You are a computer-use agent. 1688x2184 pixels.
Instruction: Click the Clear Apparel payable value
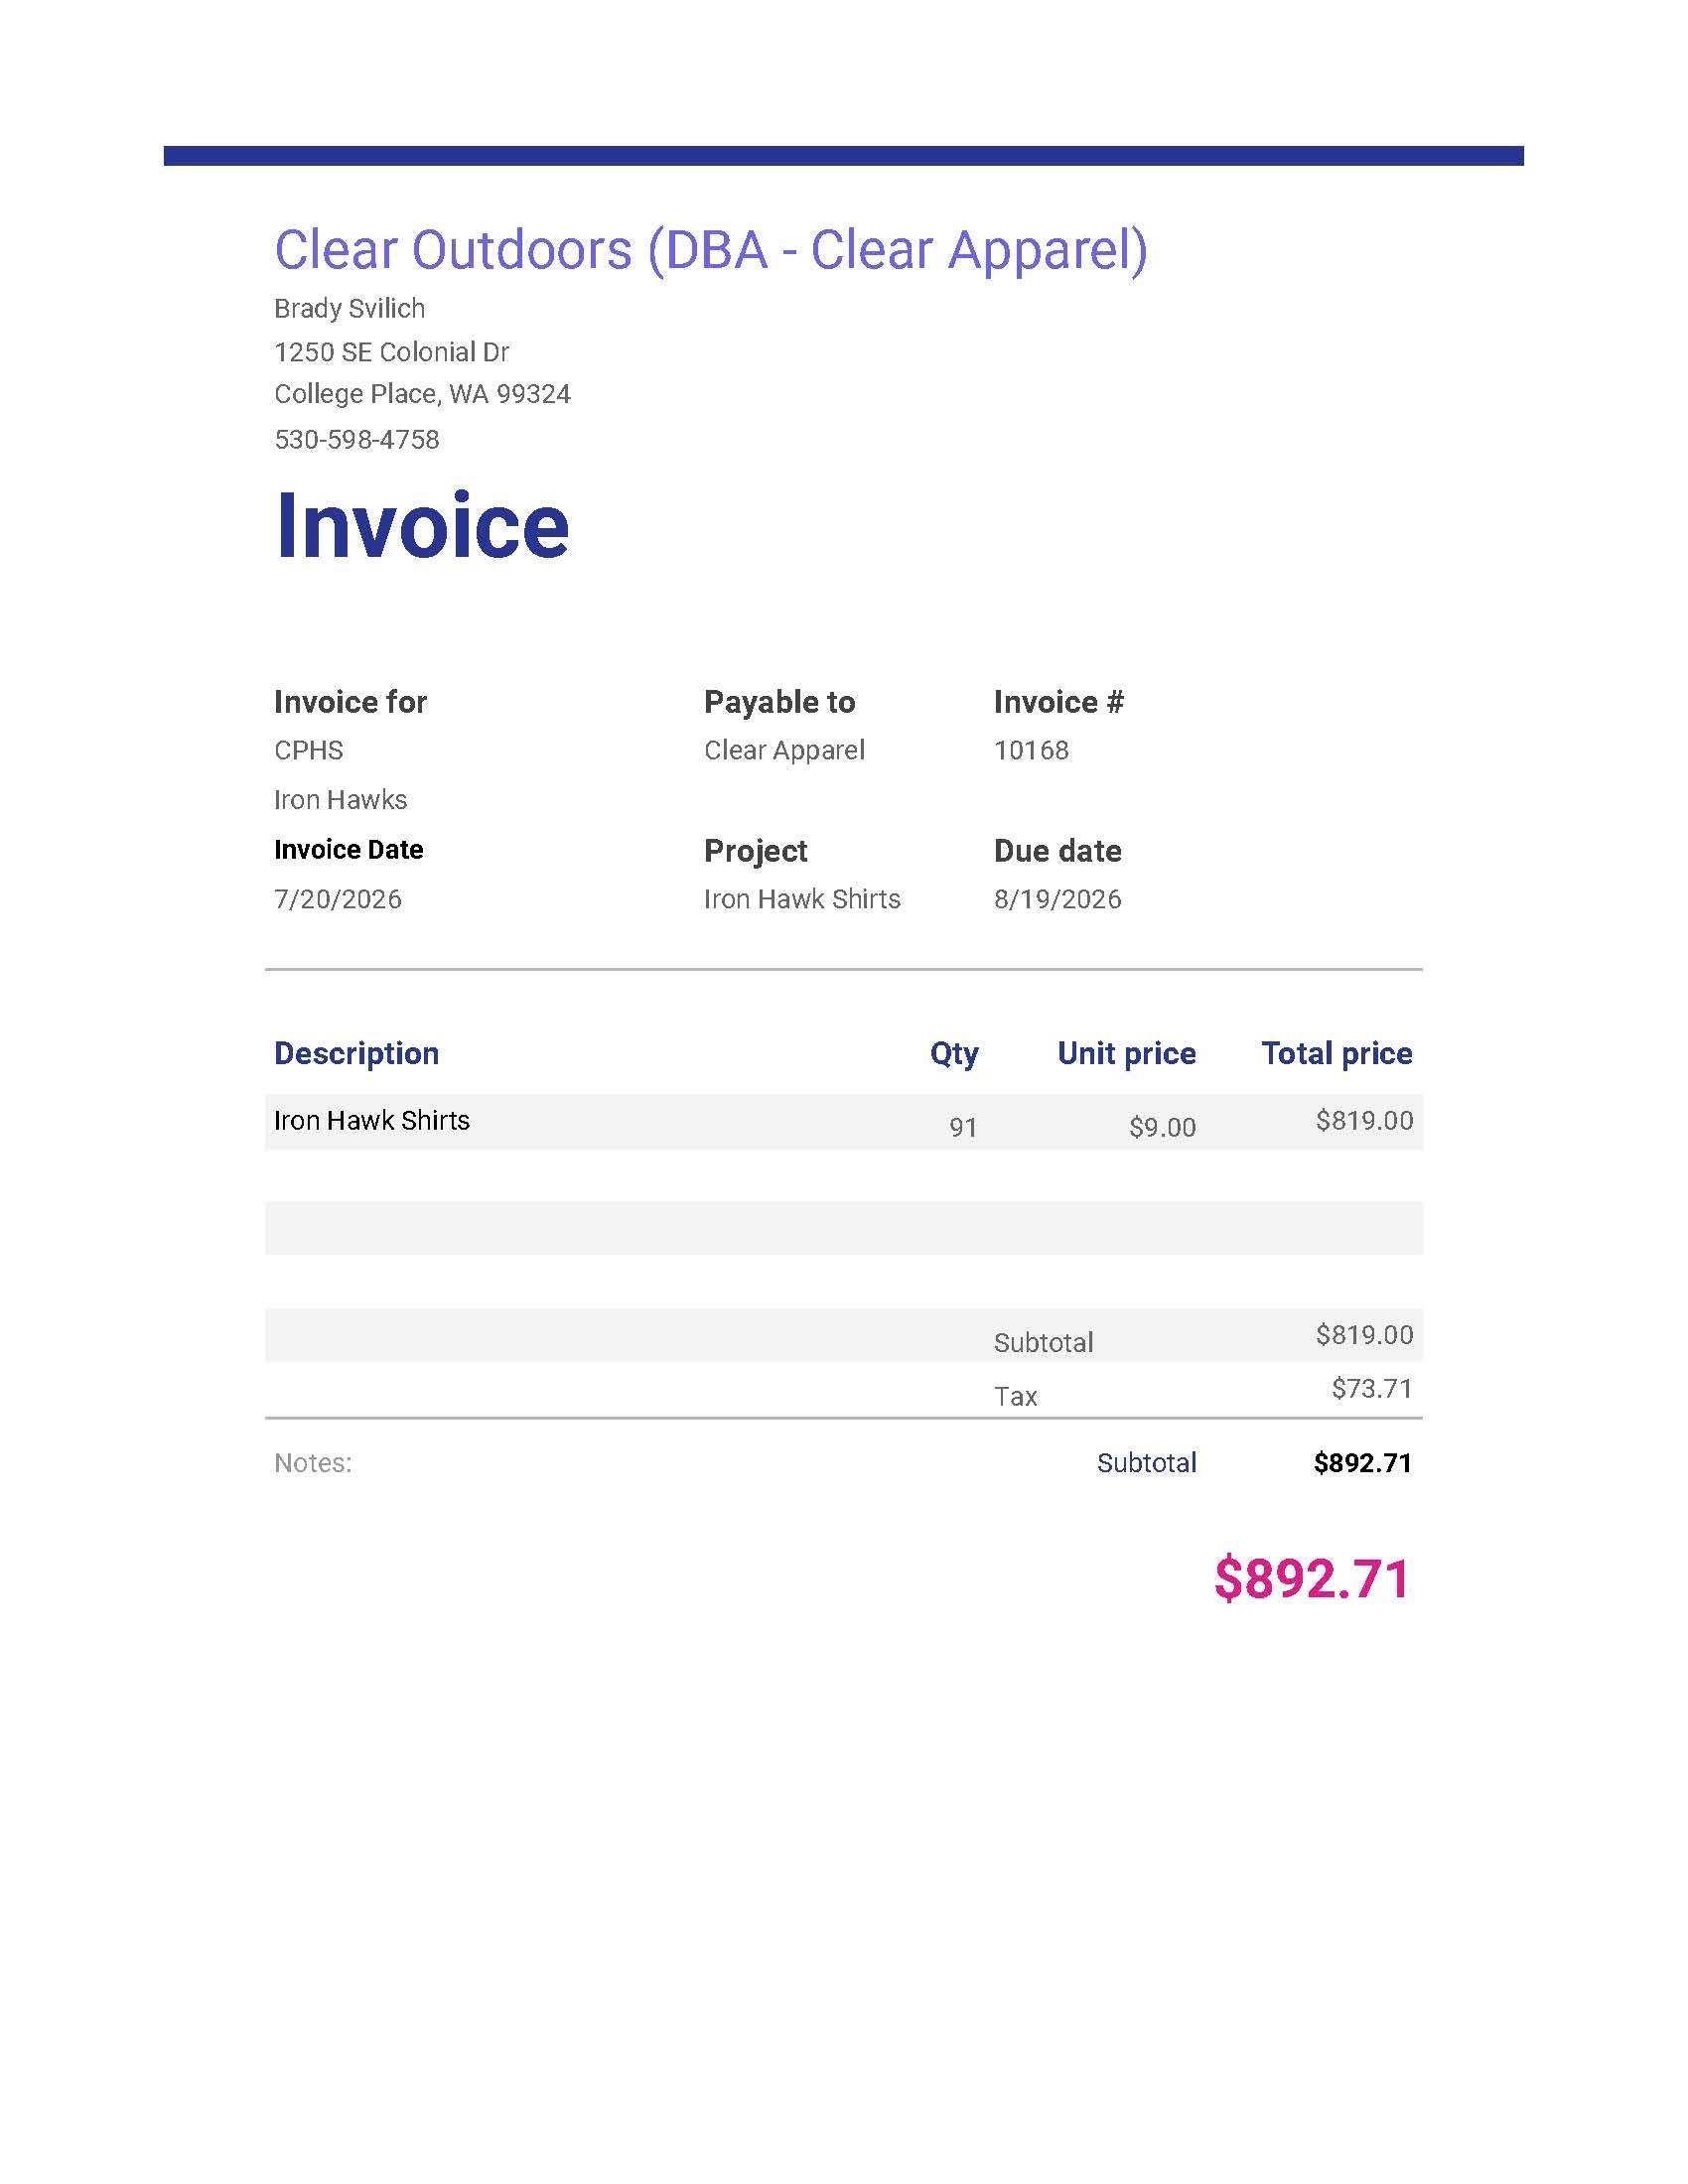click(785, 750)
